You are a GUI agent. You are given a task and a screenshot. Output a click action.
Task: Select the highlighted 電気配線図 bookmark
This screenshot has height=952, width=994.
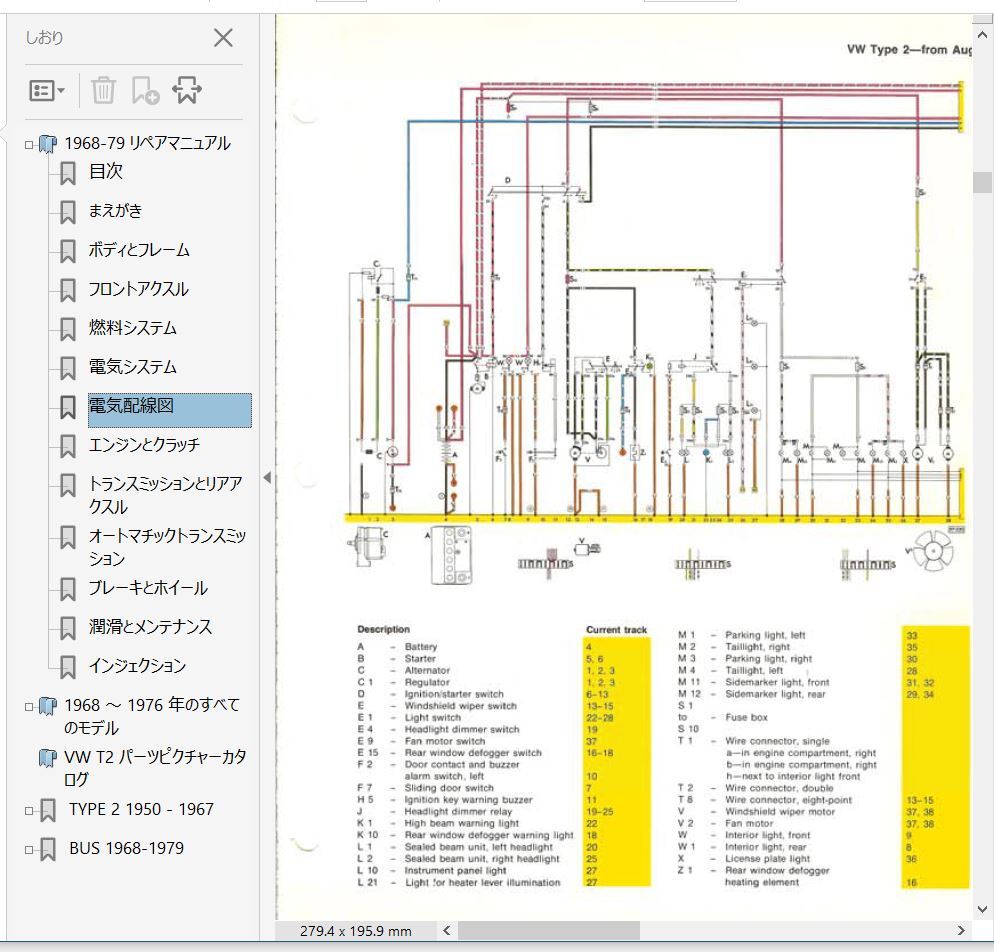(x=169, y=410)
